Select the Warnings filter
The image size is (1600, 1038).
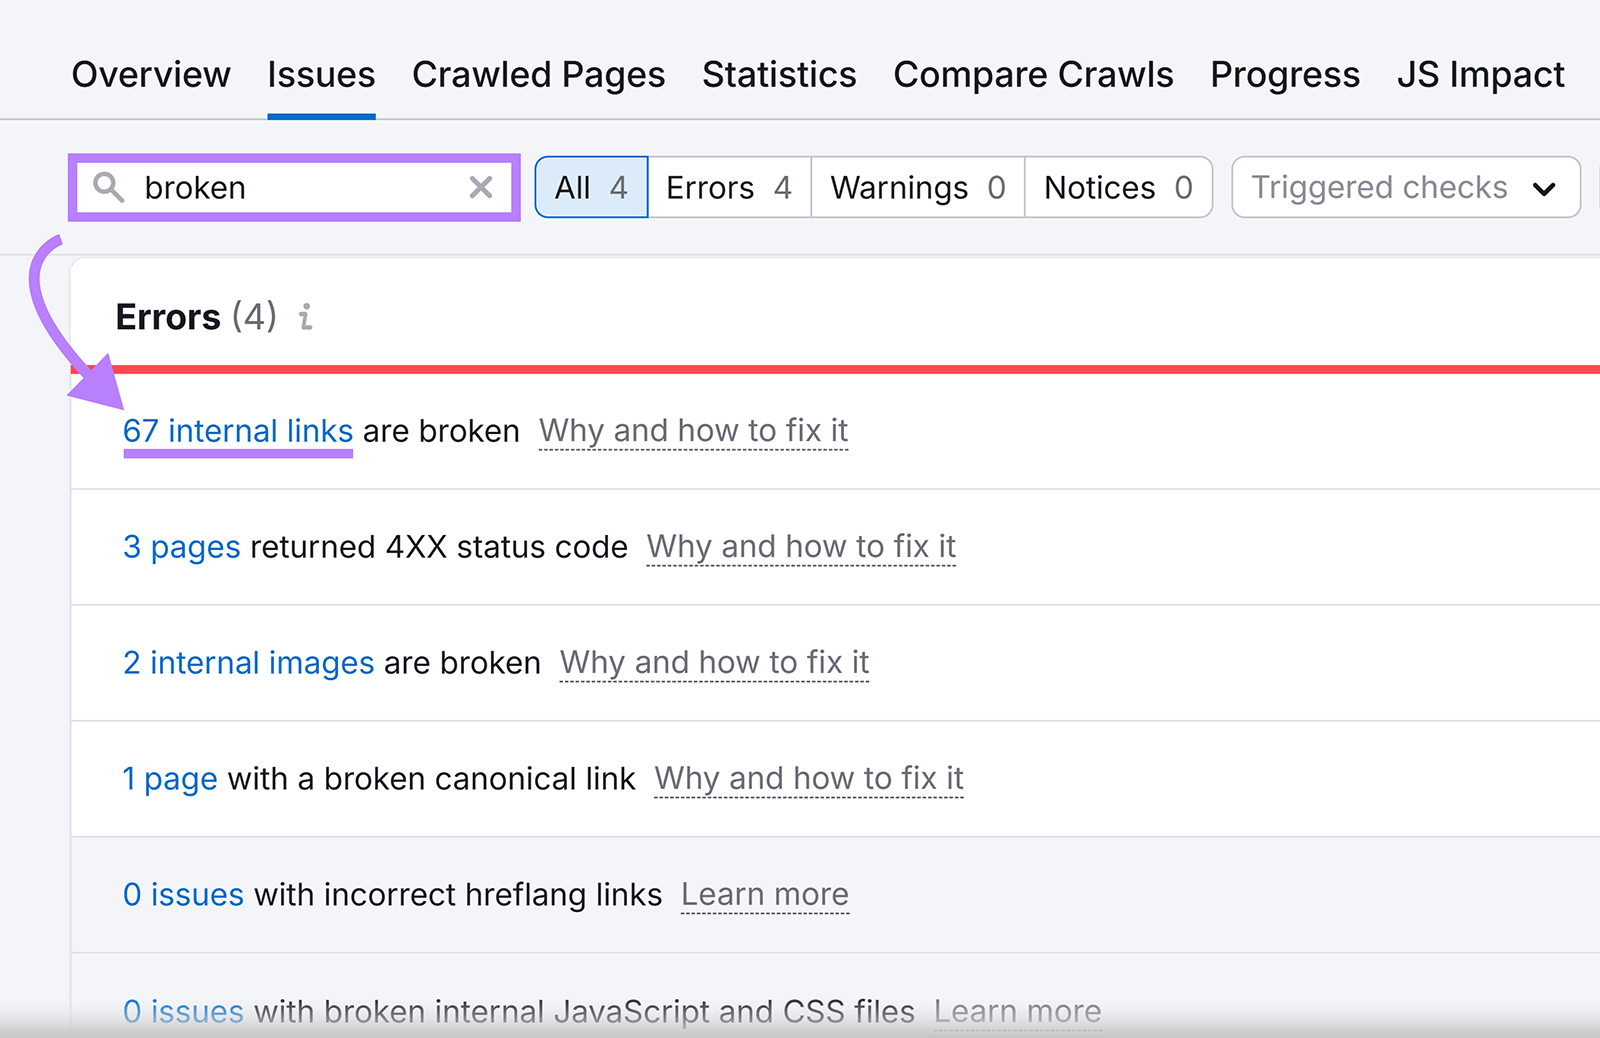(916, 187)
